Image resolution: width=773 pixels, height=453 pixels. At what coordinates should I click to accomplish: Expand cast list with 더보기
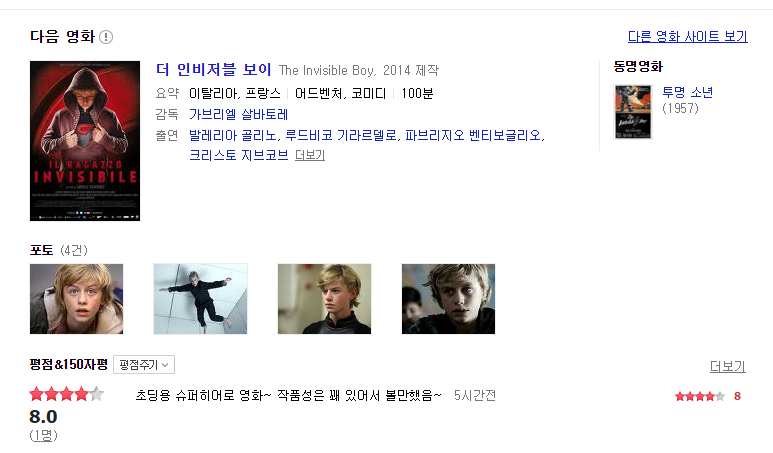point(310,155)
